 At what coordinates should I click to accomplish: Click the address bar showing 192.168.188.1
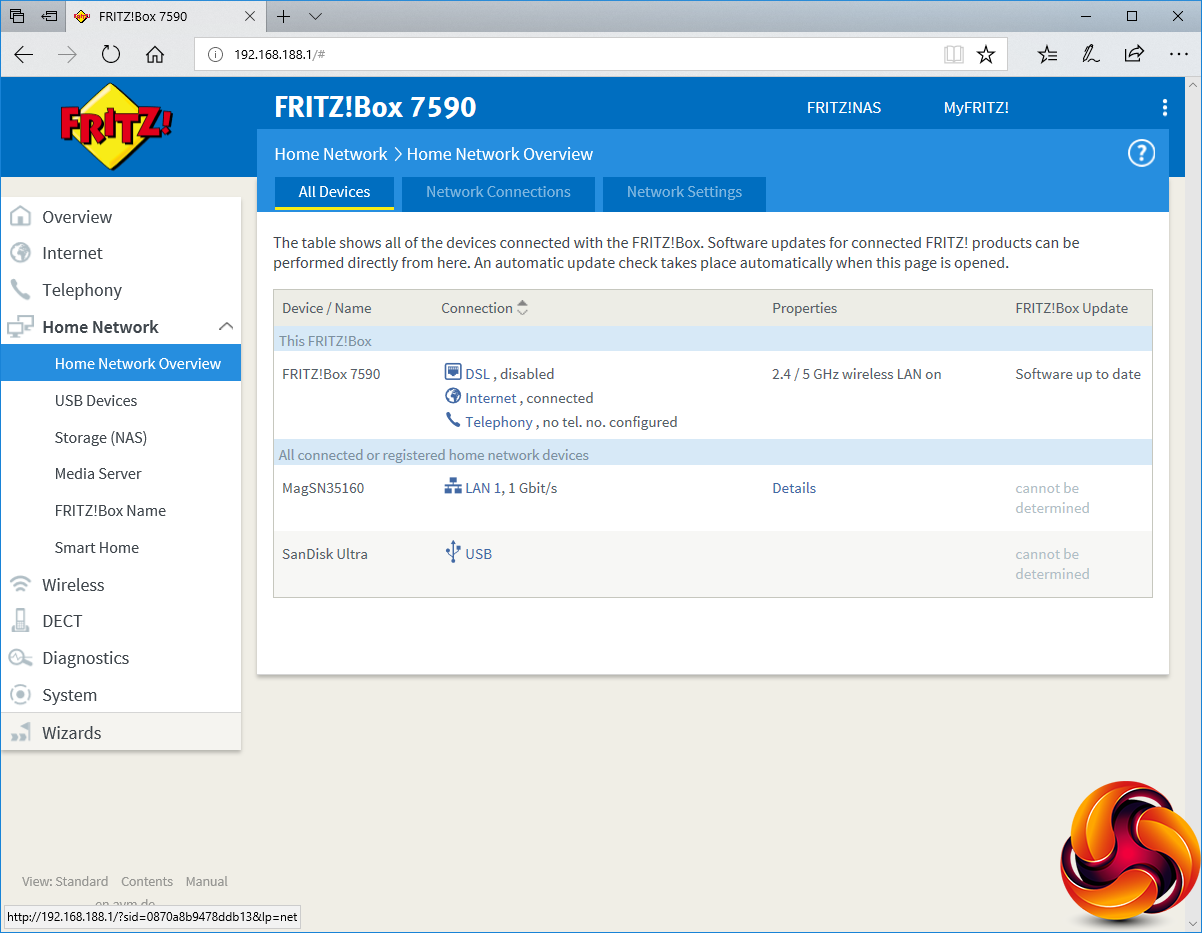[570, 54]
